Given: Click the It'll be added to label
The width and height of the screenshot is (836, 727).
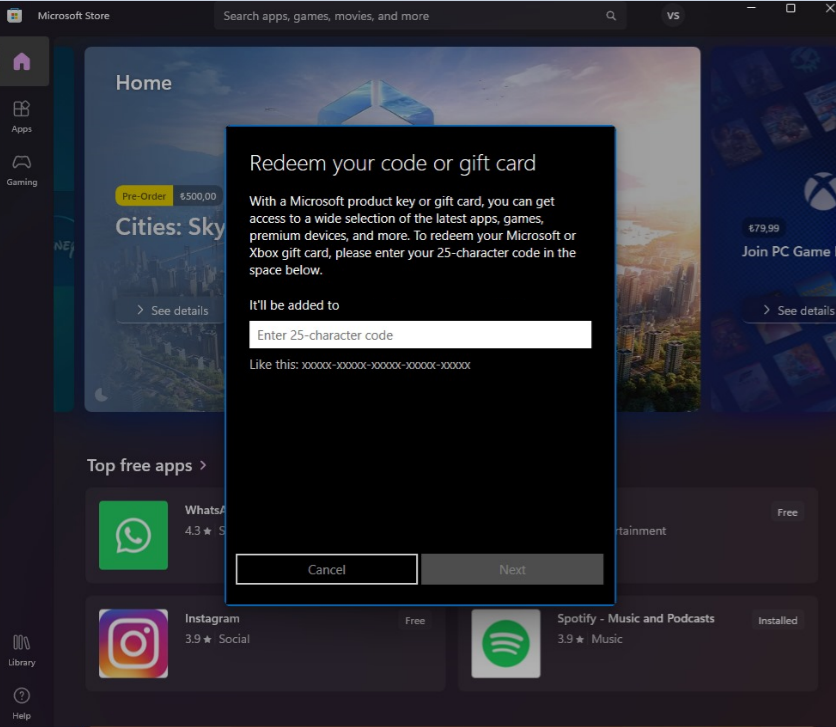Looking at the screenshot, I should [x=294, y=305].
